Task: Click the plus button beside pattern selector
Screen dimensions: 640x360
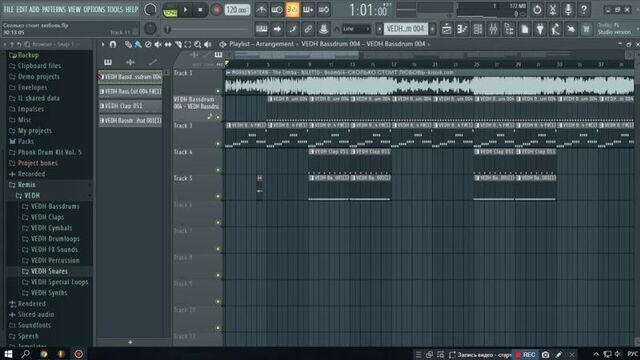Action: click(432, 29)
